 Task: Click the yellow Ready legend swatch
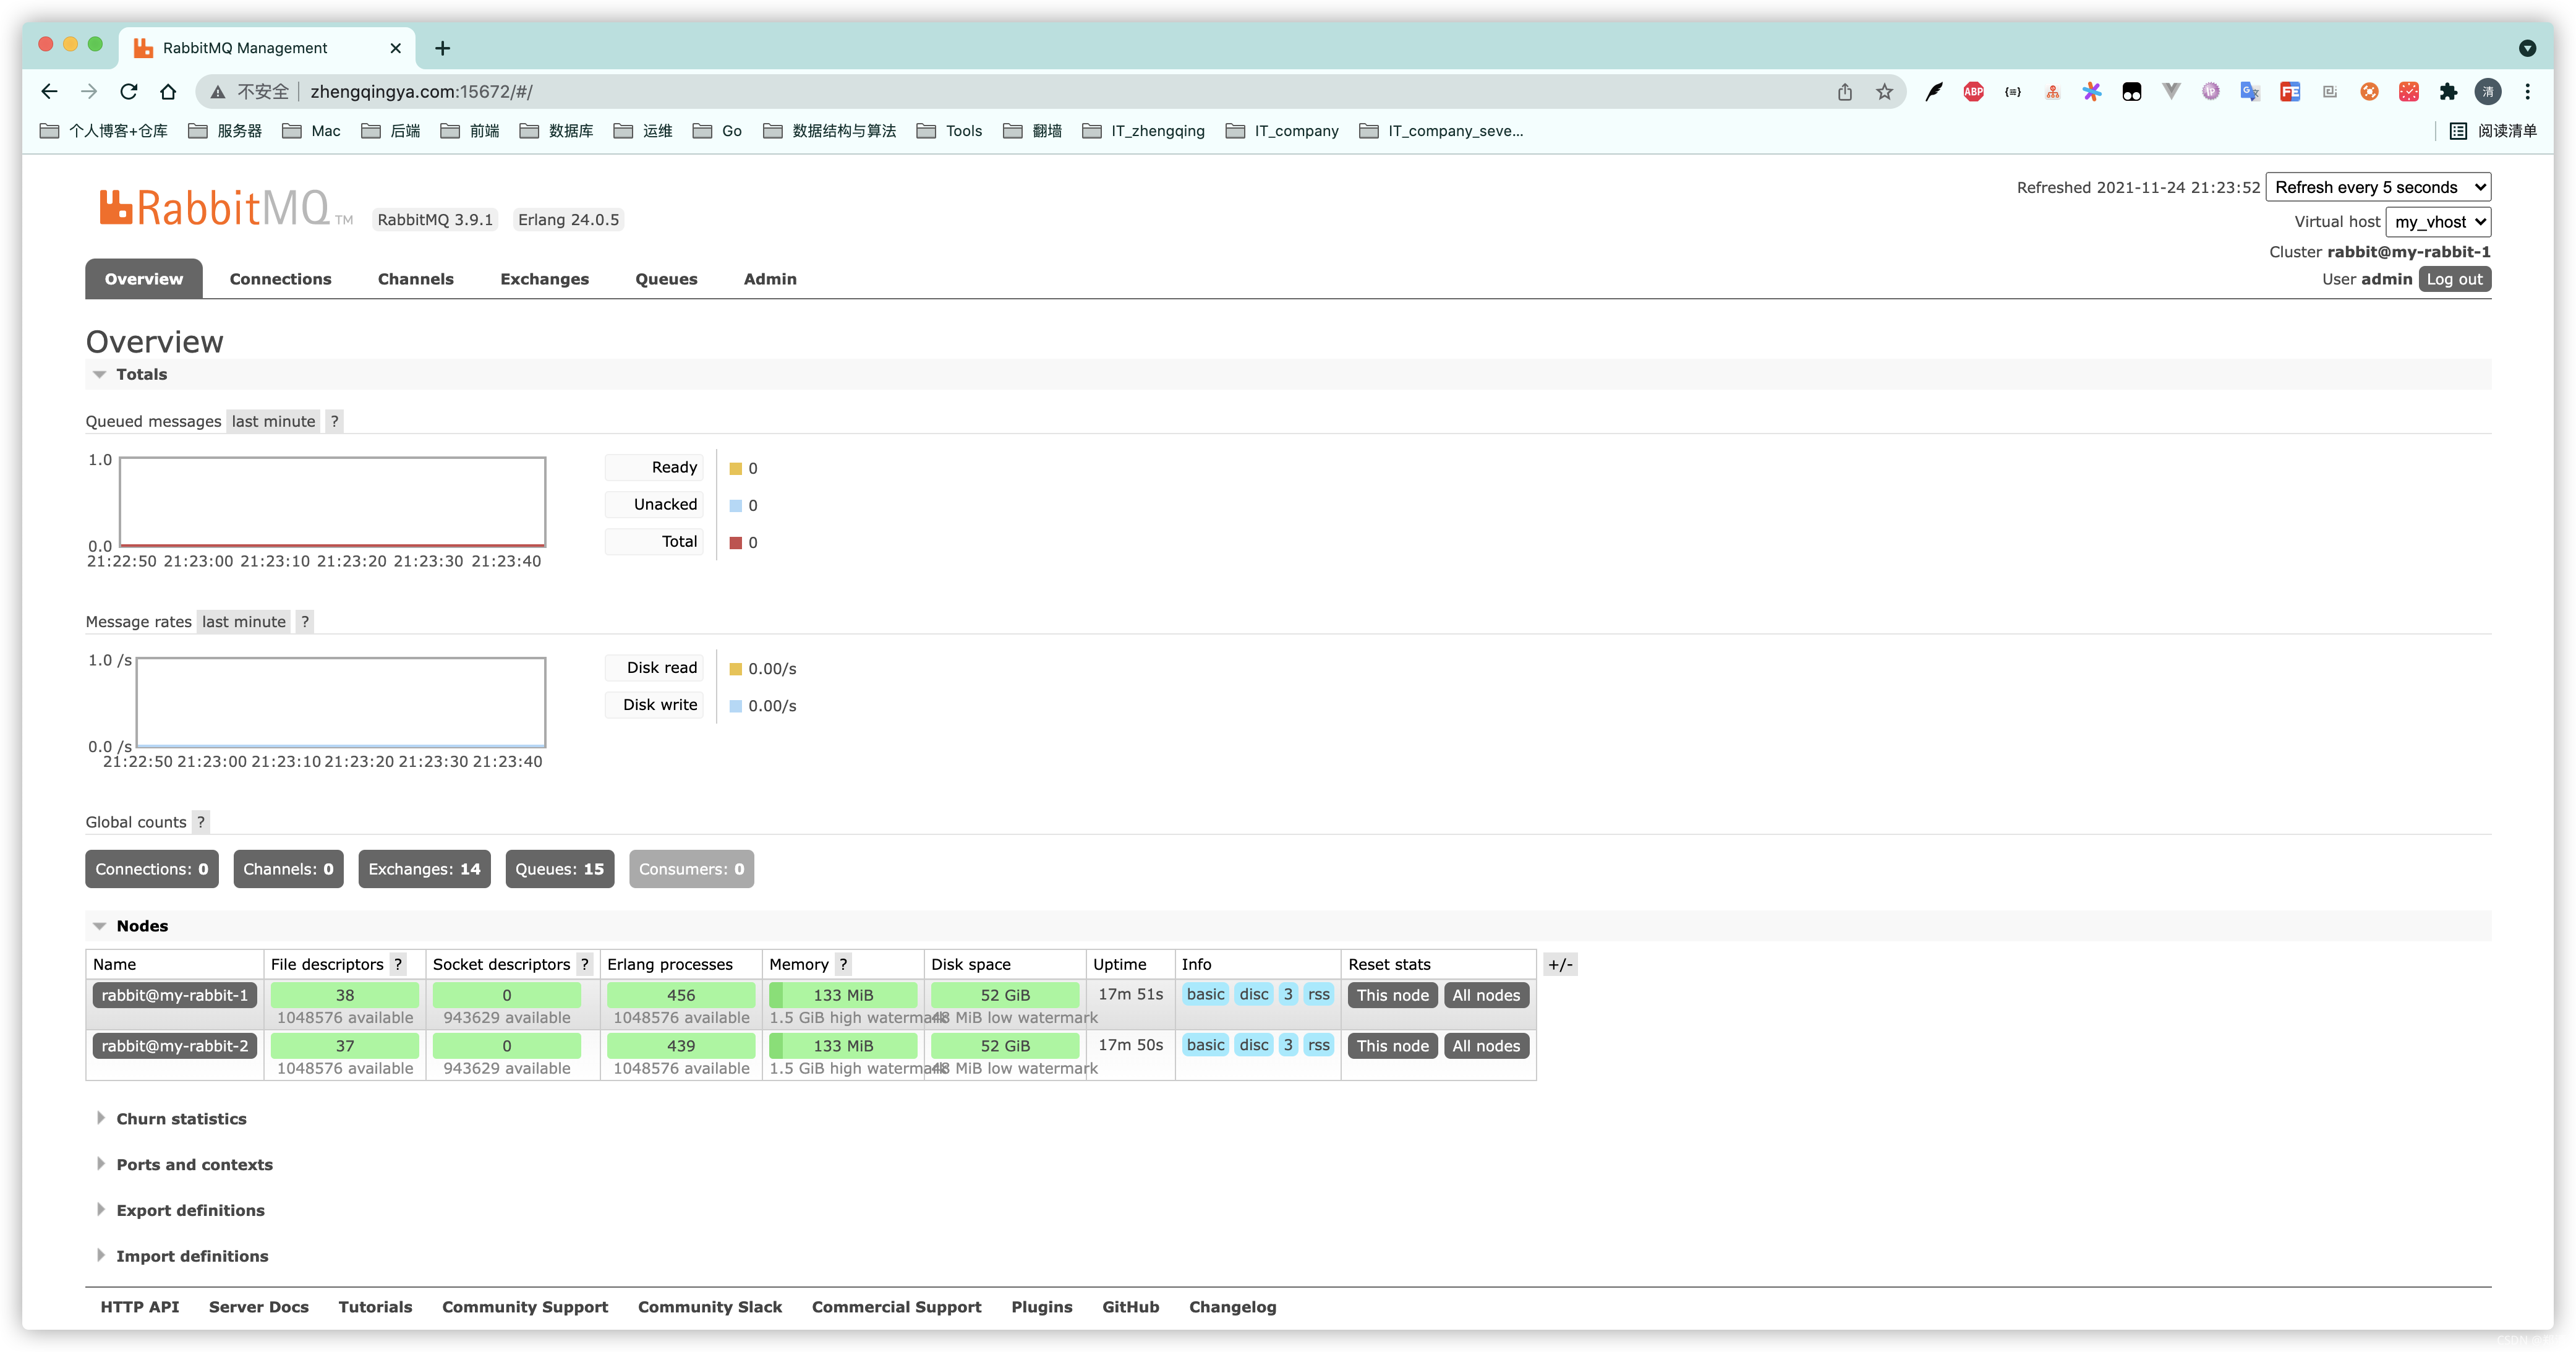pos(736,469)
